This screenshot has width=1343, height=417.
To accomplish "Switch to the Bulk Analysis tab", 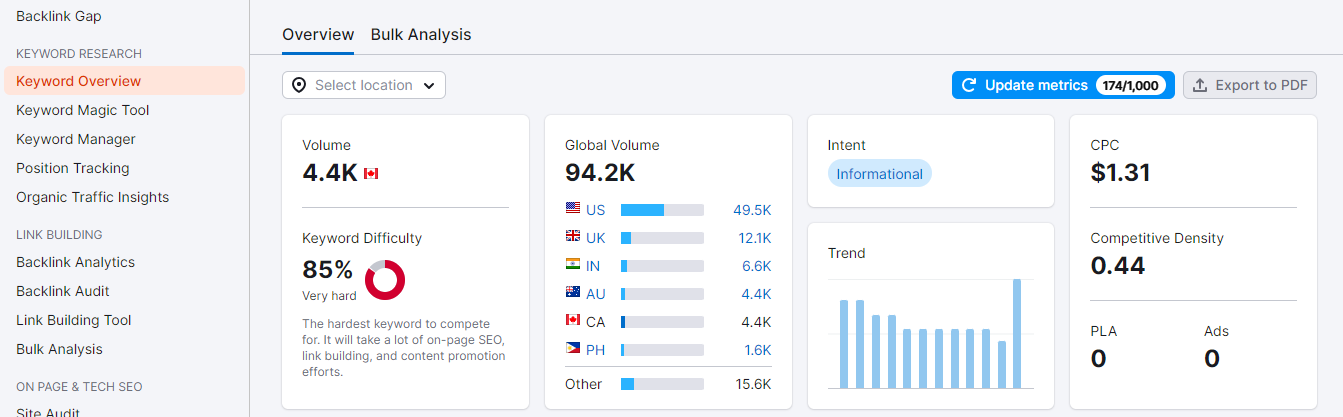I will pos(421,34).
